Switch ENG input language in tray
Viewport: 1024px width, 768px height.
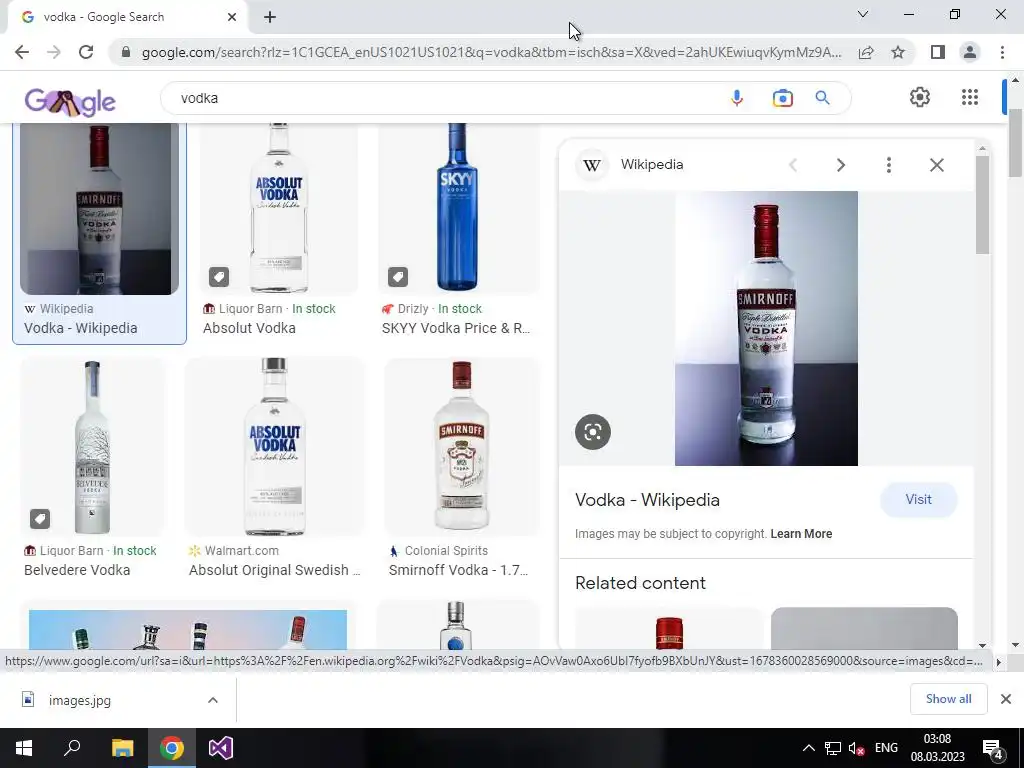click(886, 748)
